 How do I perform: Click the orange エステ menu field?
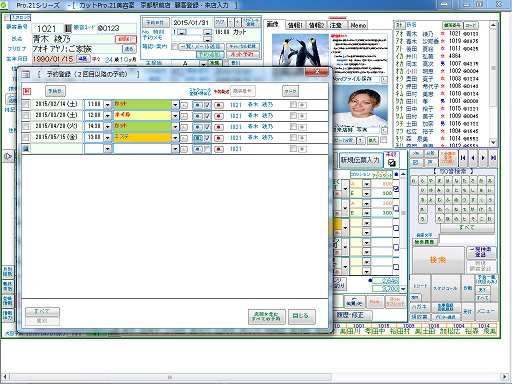(x=142, y=138)
